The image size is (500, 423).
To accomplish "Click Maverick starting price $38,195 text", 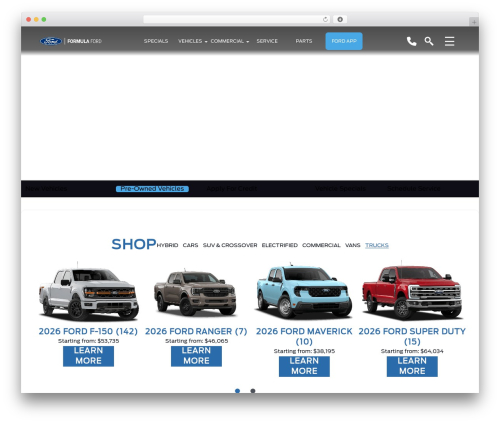I will 304,351.
